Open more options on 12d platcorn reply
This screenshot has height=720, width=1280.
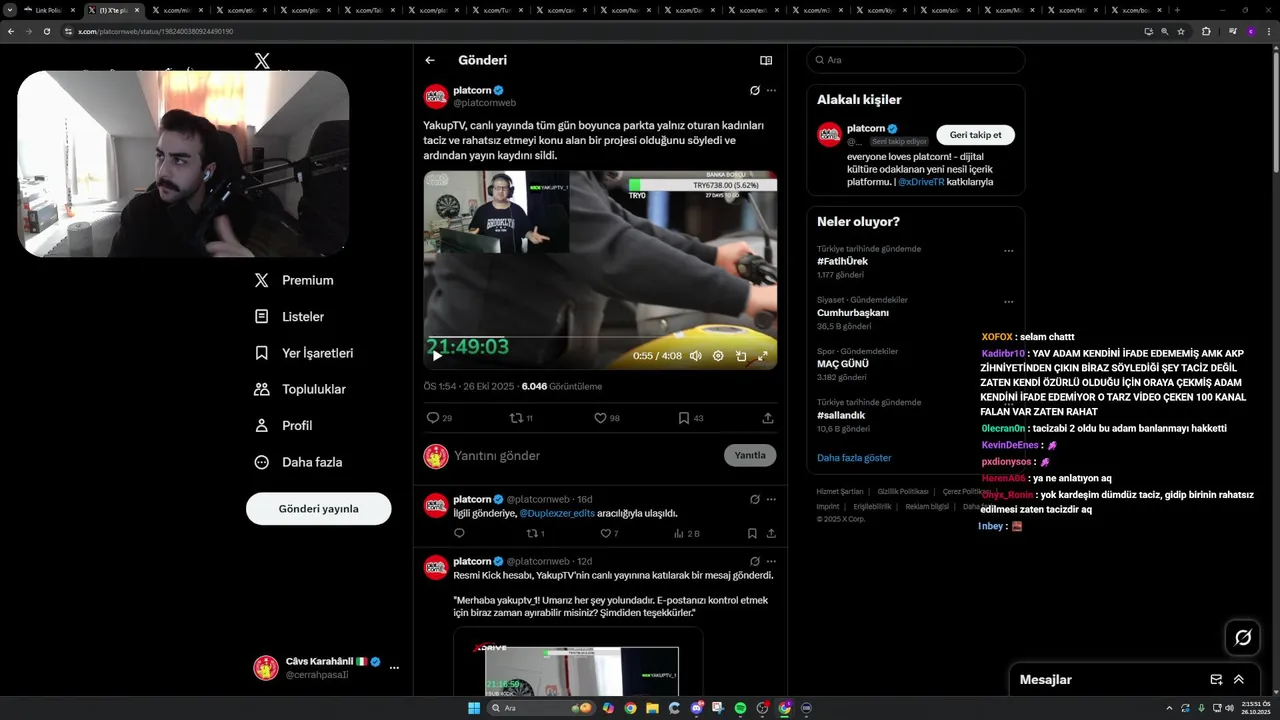(x=771, y=561)
